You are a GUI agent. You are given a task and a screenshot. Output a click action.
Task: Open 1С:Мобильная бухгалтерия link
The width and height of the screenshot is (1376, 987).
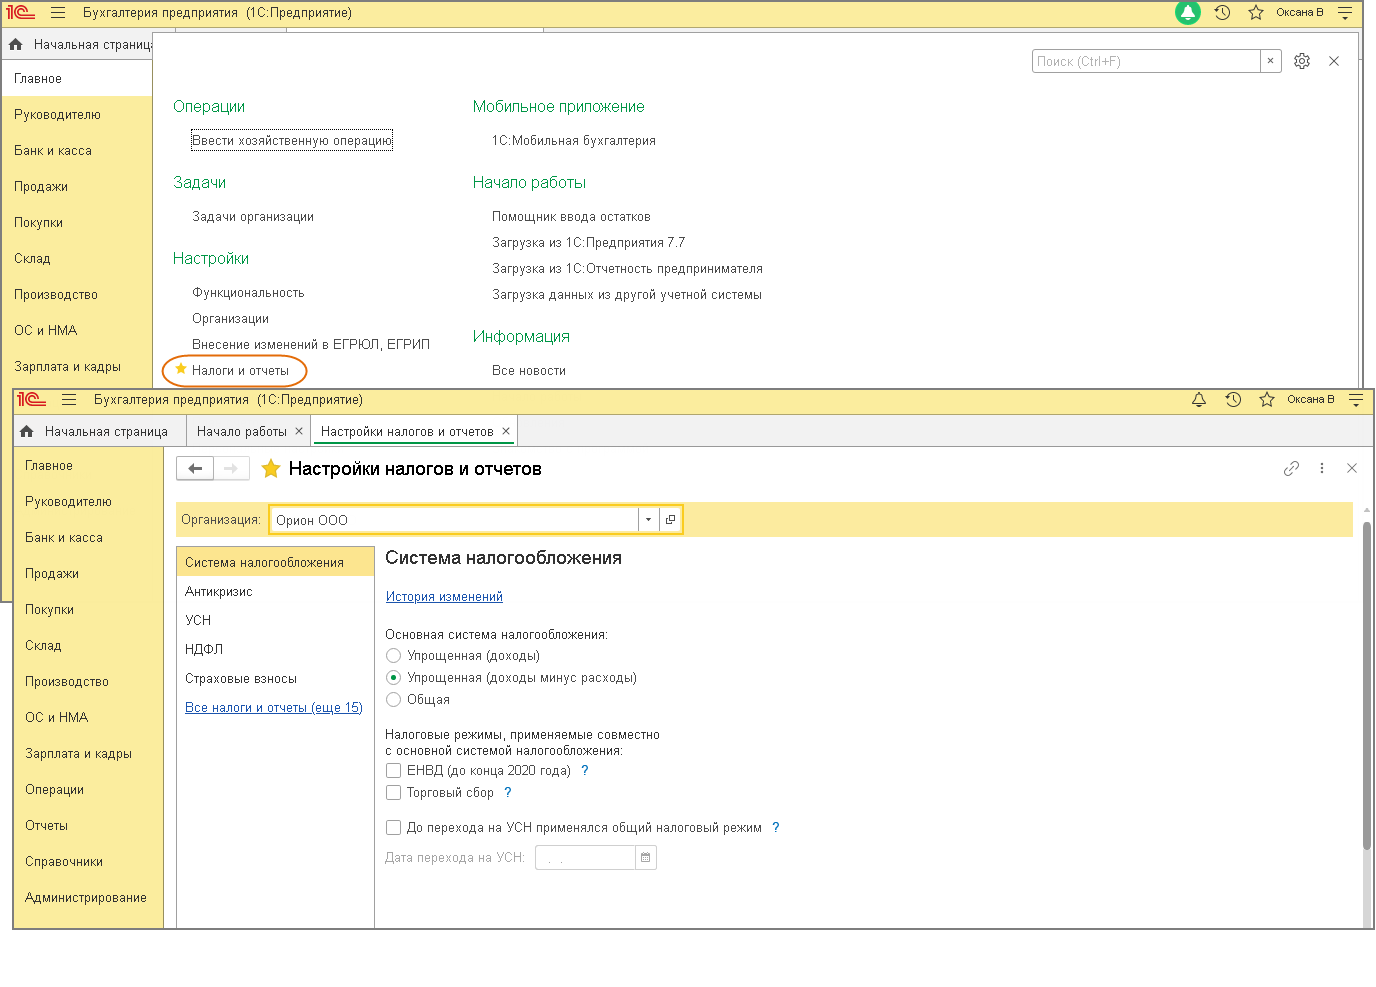pos(574,141)
